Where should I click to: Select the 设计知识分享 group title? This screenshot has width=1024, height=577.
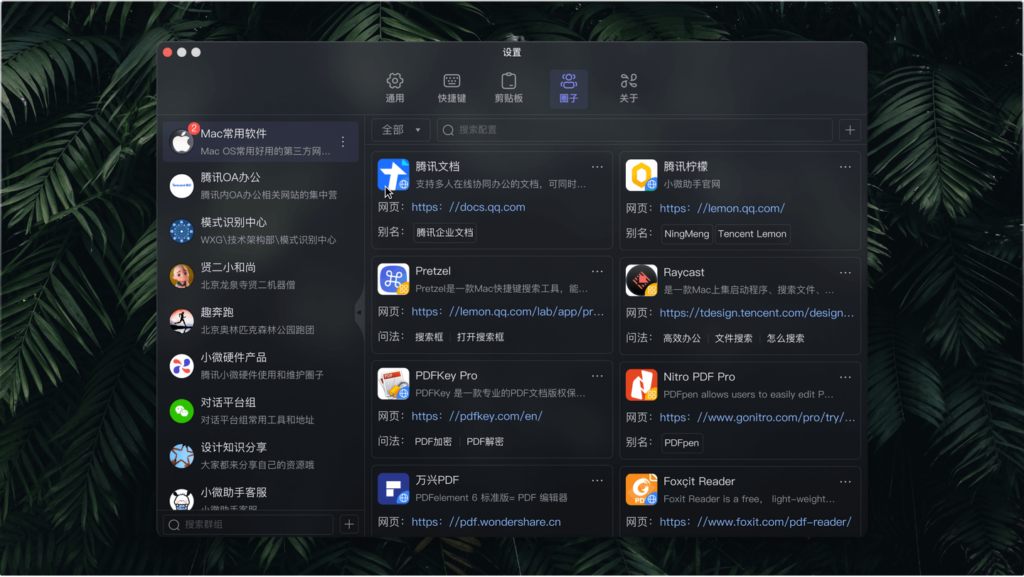click(234, 448)
